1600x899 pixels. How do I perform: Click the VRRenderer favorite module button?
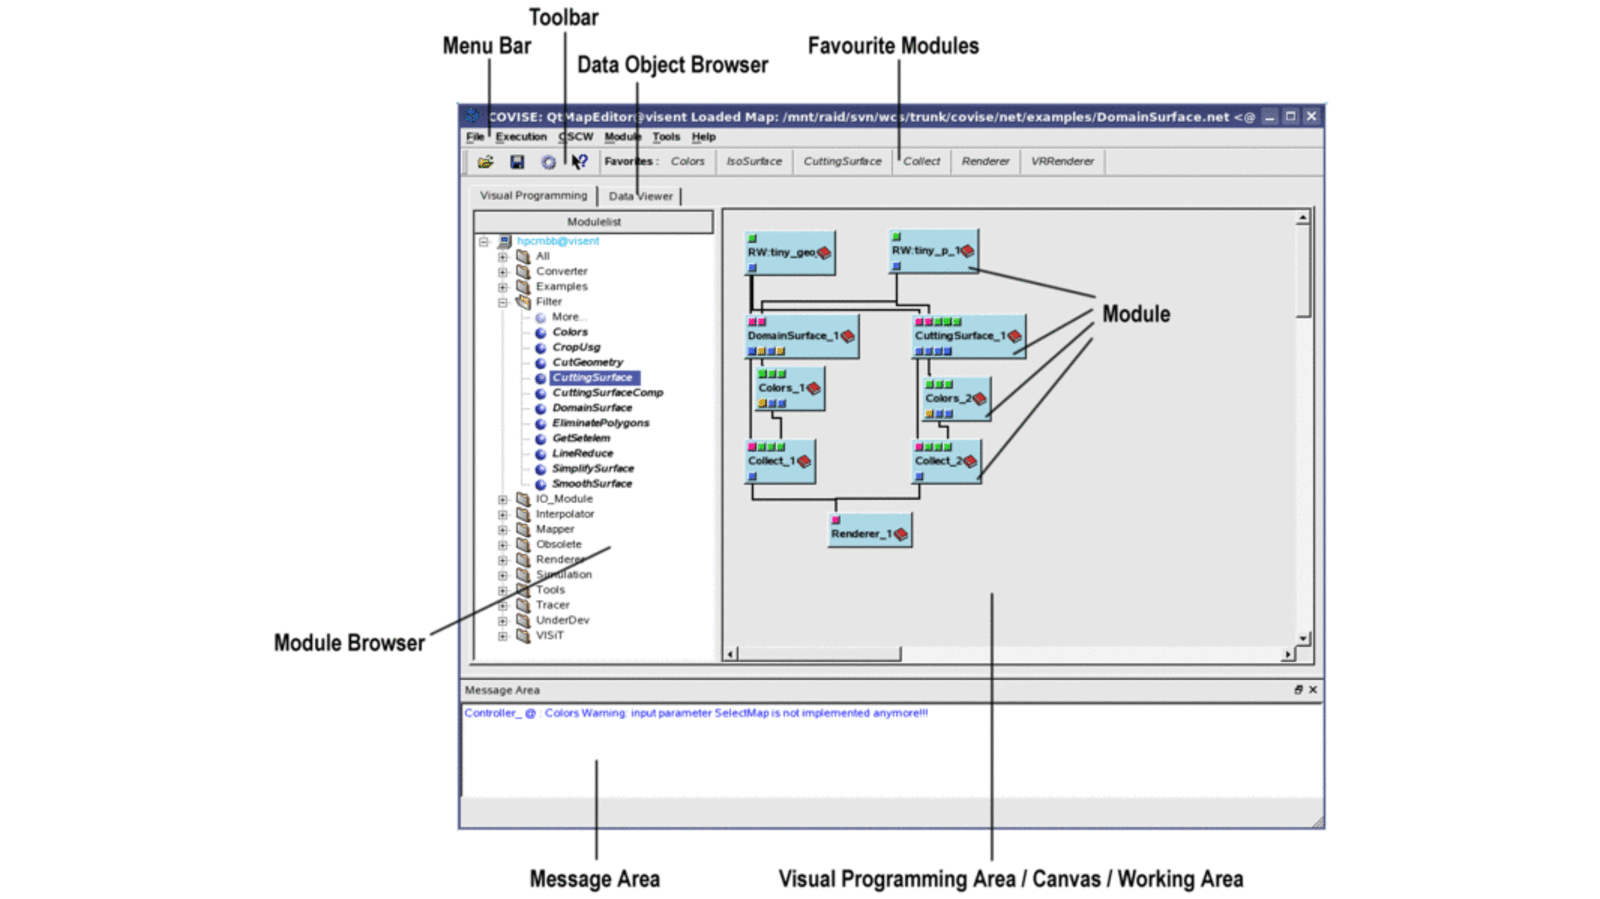point(1062,161)
